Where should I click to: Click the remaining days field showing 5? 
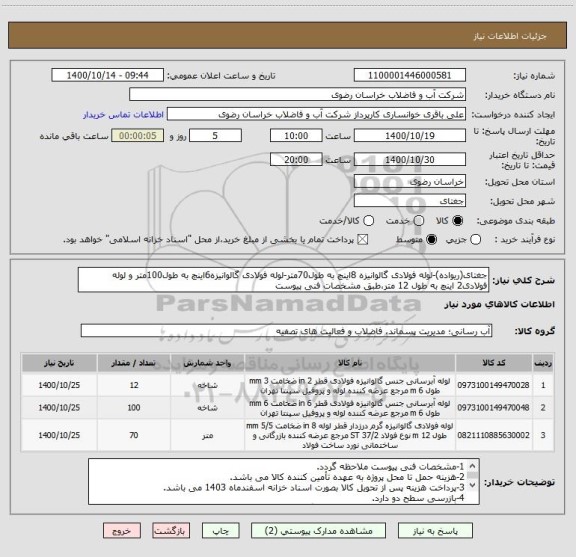point(215,136)
